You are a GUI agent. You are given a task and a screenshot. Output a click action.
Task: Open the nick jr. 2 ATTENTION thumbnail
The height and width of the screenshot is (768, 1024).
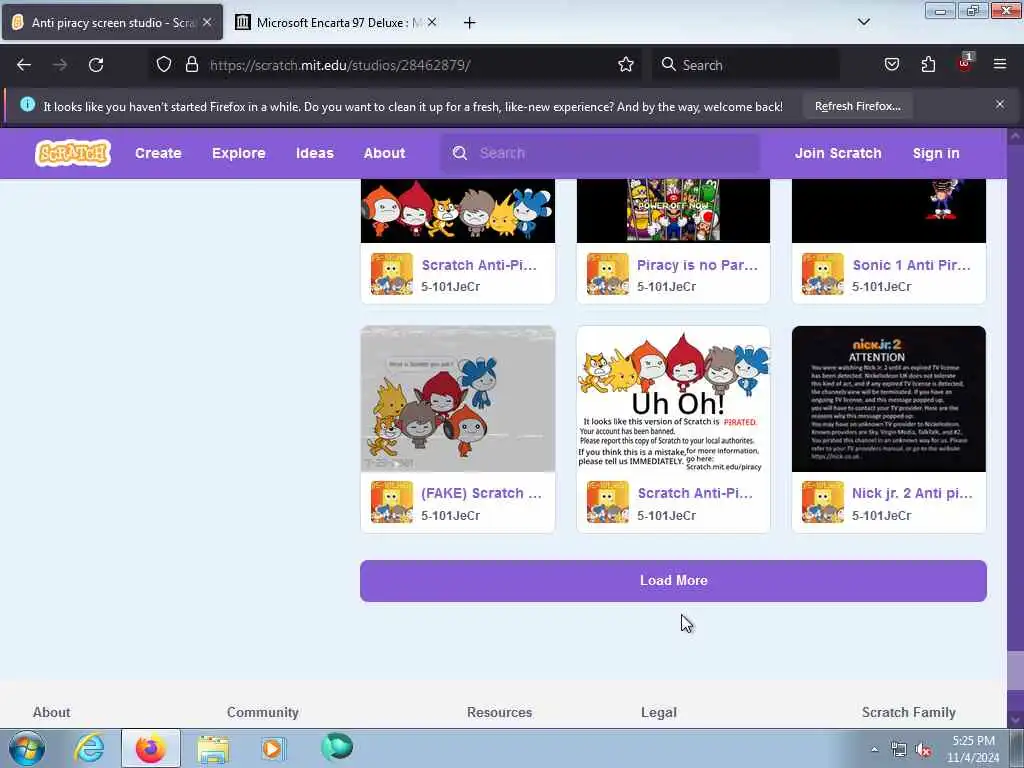pos(889,398)
